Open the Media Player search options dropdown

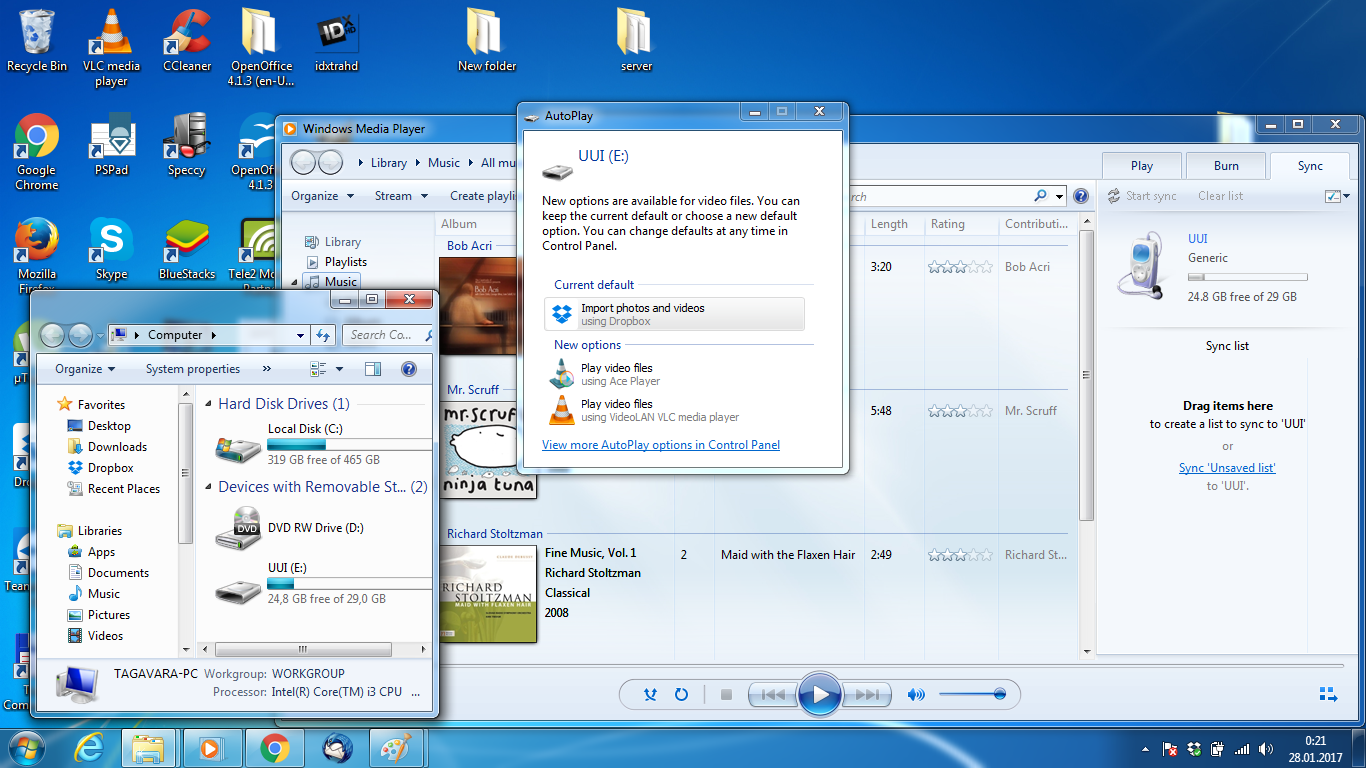tap(1059, 196)
